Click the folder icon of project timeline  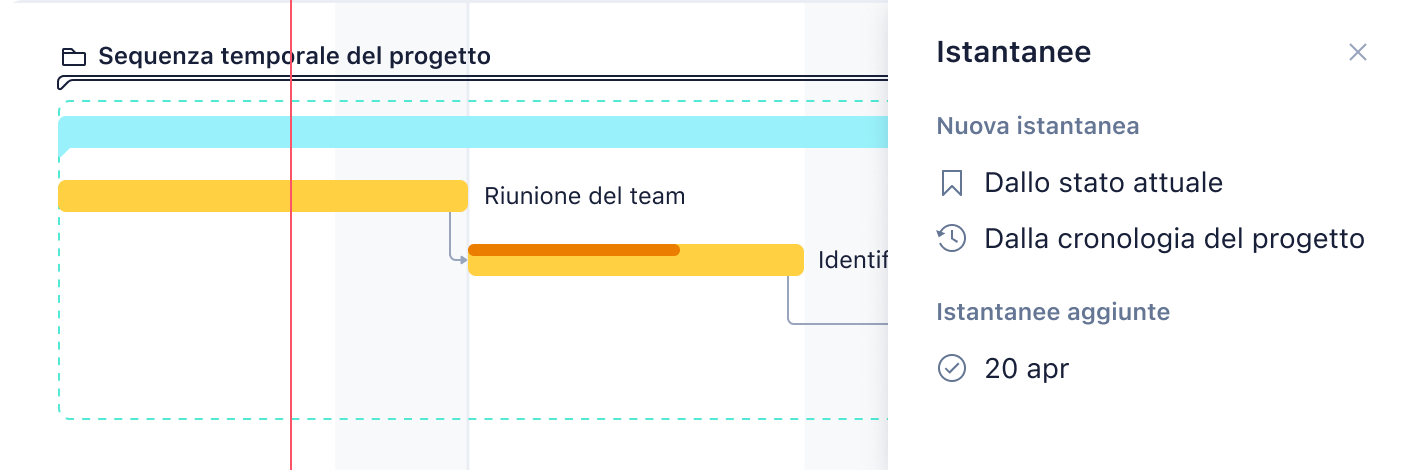tap(73, 56)
